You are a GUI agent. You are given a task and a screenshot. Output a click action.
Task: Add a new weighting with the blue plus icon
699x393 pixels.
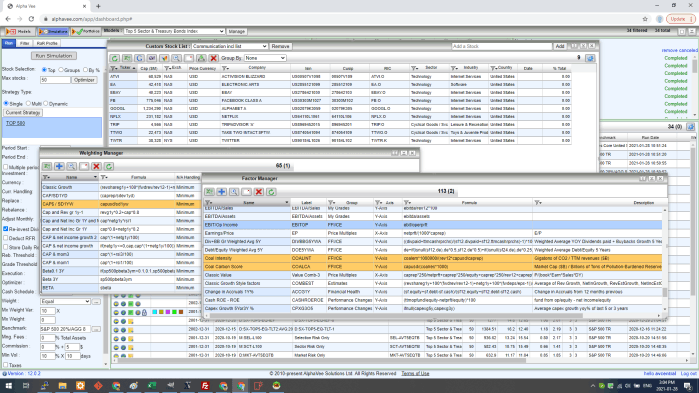point(59,166)
